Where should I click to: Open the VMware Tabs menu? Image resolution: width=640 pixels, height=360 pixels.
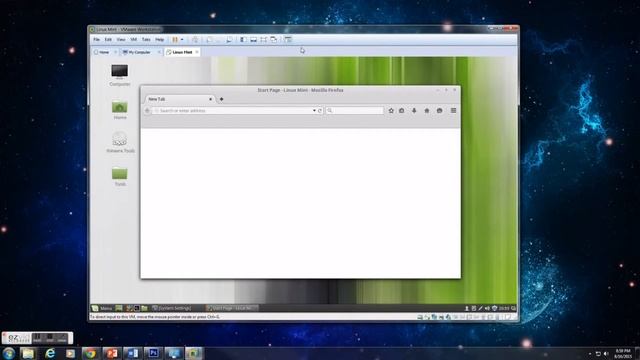coord(146,40)
